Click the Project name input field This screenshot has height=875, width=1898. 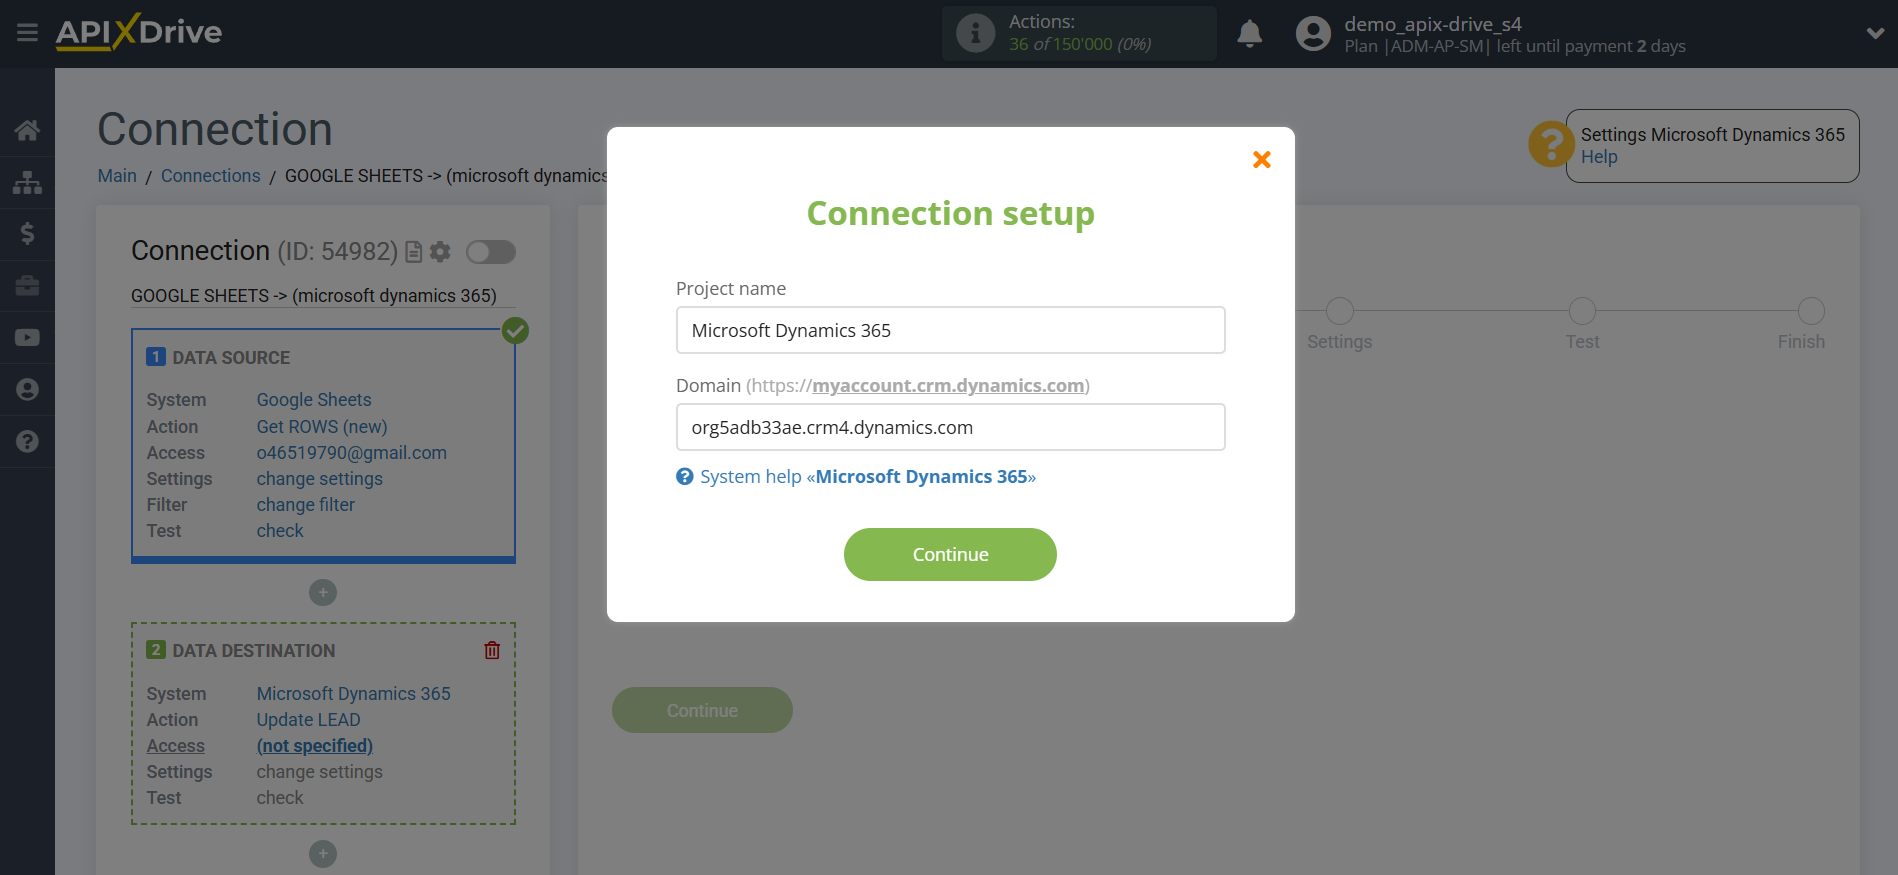pos(950,330)
